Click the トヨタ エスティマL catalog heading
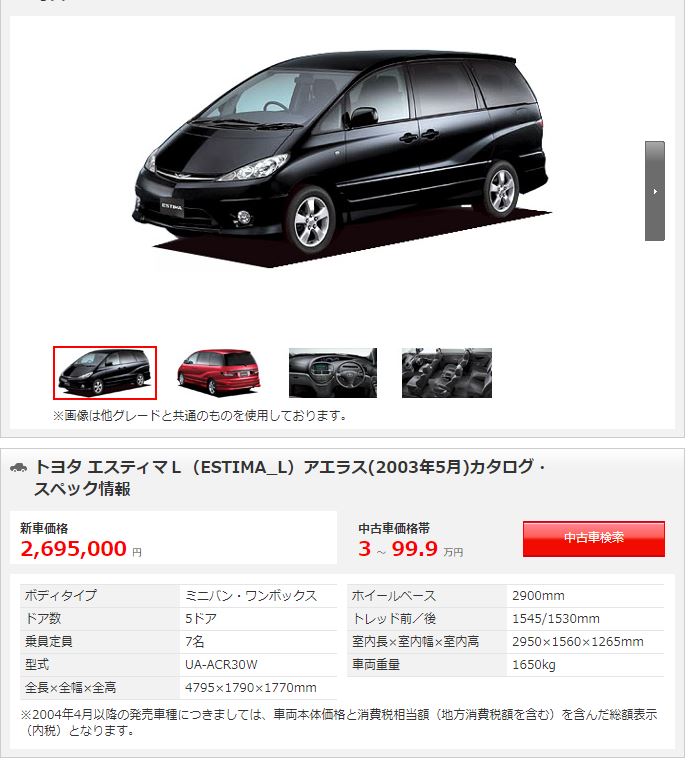 pos(290,477)
